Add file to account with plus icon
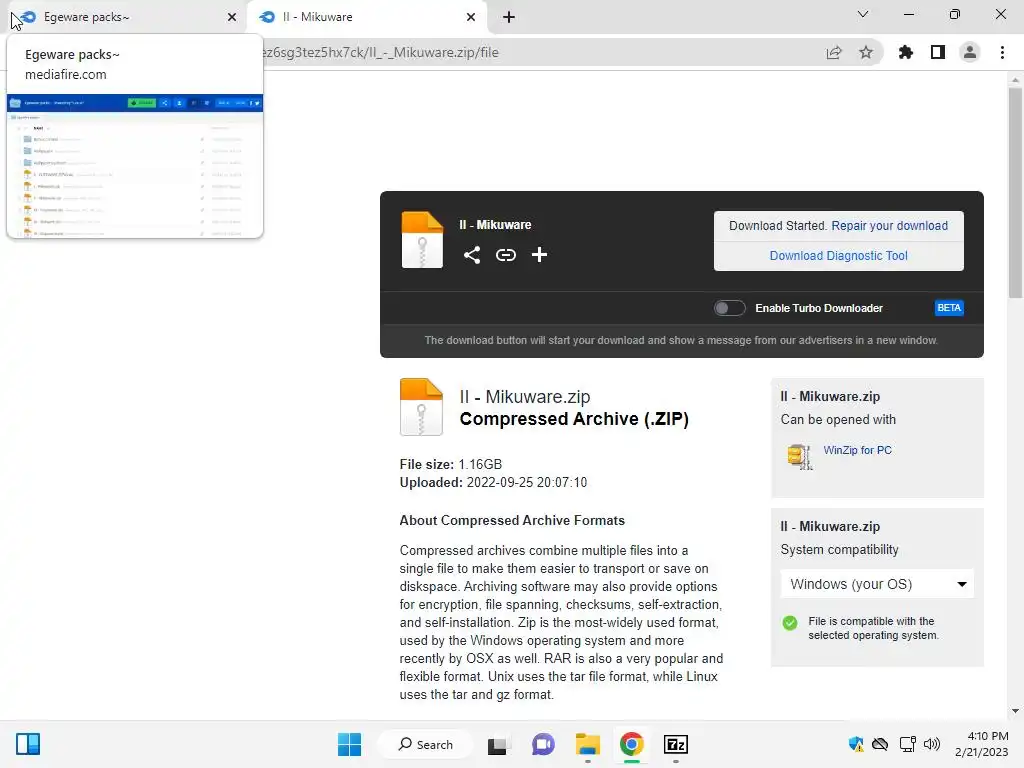1024x768 pixels. (539, 255)
